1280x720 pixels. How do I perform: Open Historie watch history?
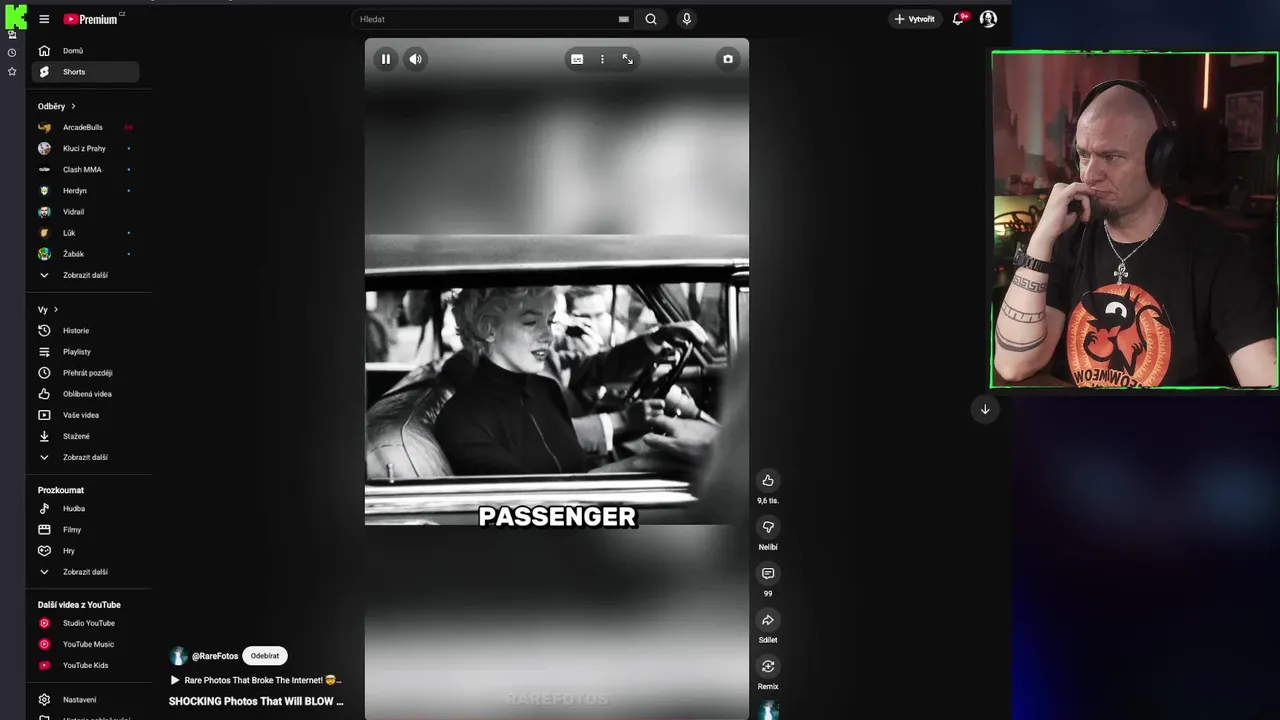click(x=85, y=331)
